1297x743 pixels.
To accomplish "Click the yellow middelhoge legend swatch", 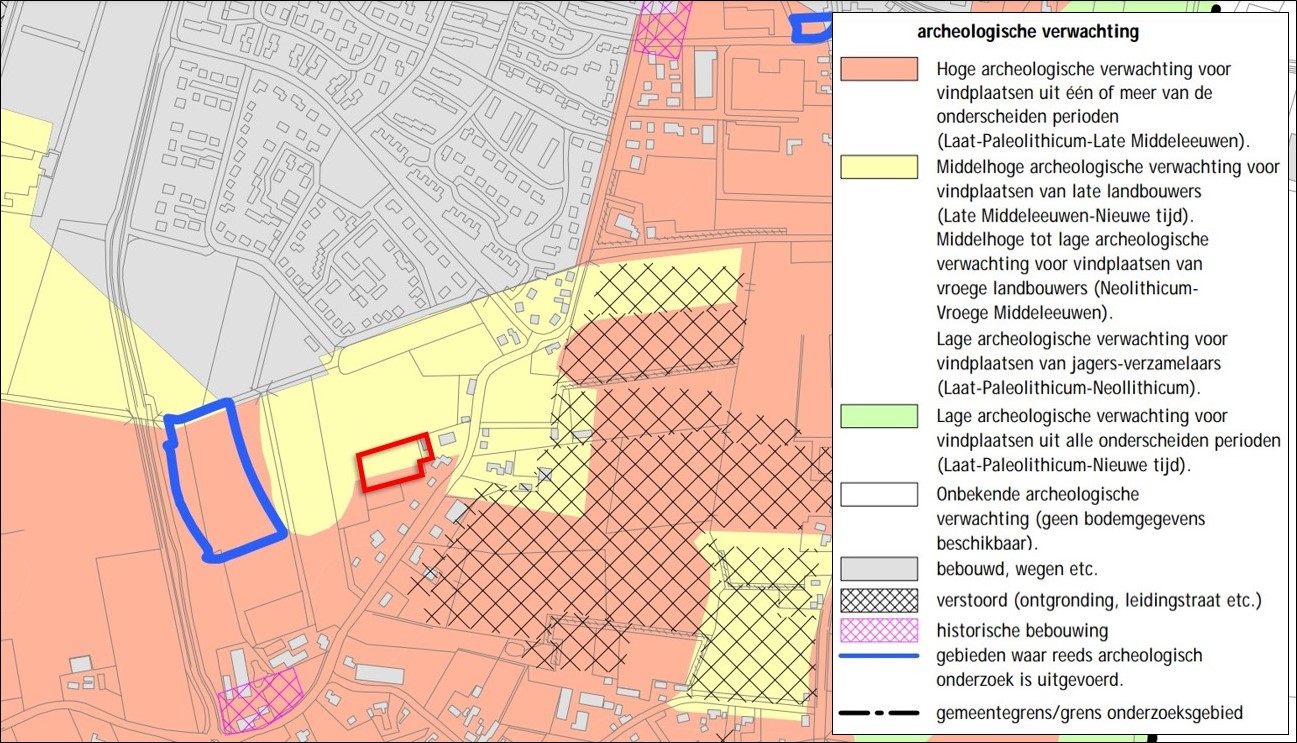I will coord(879,167).
